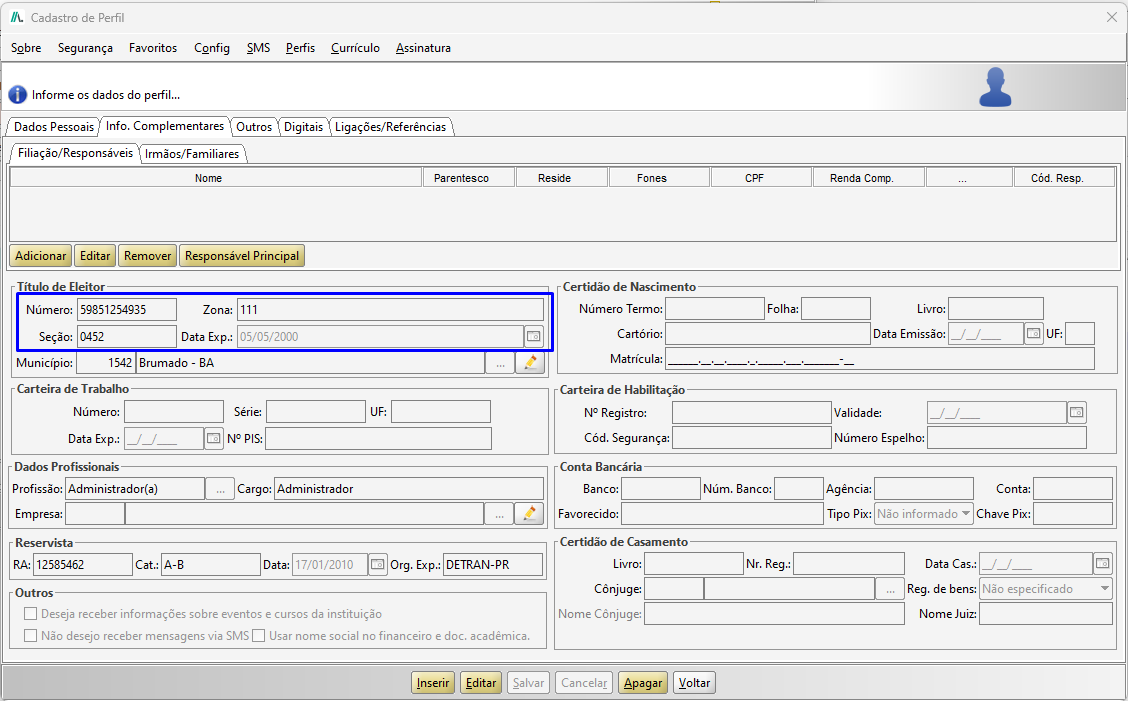Image resolution: width=1128 pixels, height=701 pixels.
Task: Check Usar nome social no financeiro option
Action: pos(258,636)
